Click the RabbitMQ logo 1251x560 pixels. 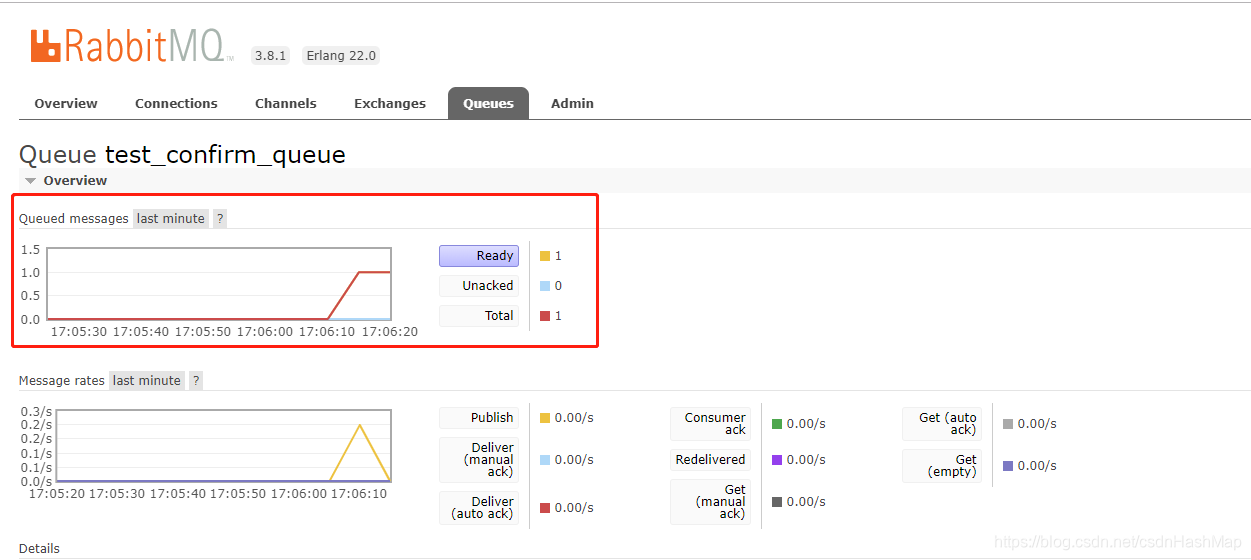tap(132, 47)
